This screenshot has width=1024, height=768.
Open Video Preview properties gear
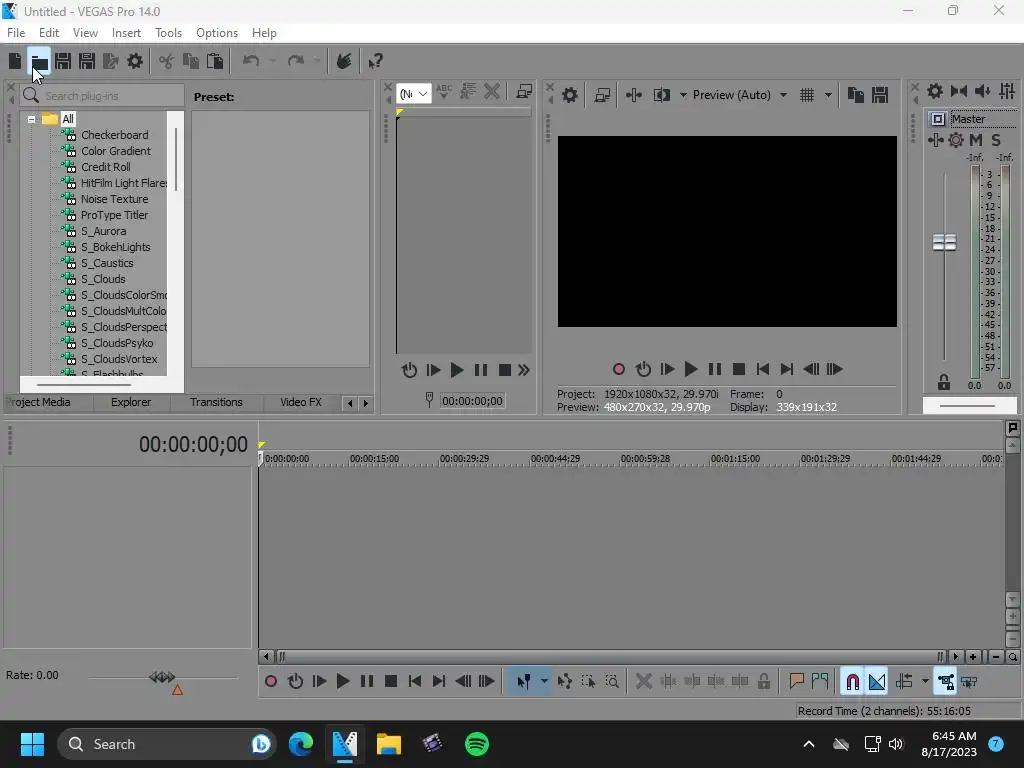click(x=570, y=95)
